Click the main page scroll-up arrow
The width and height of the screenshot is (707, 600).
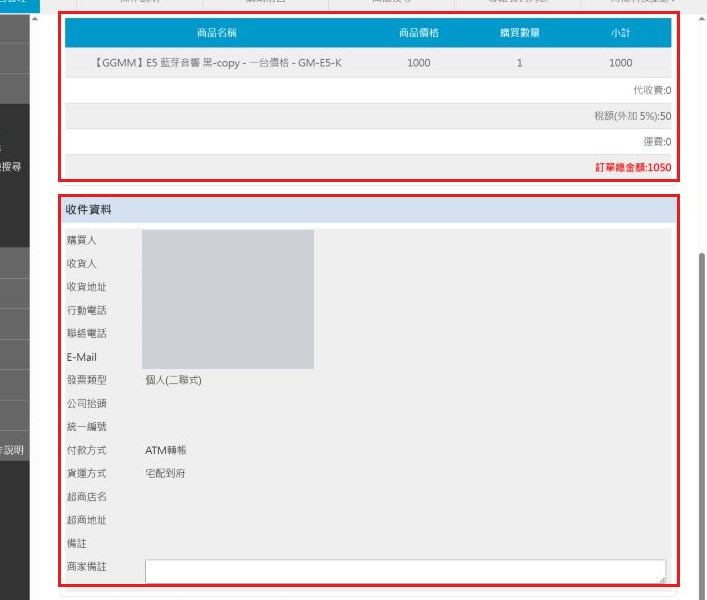point(702,19)
